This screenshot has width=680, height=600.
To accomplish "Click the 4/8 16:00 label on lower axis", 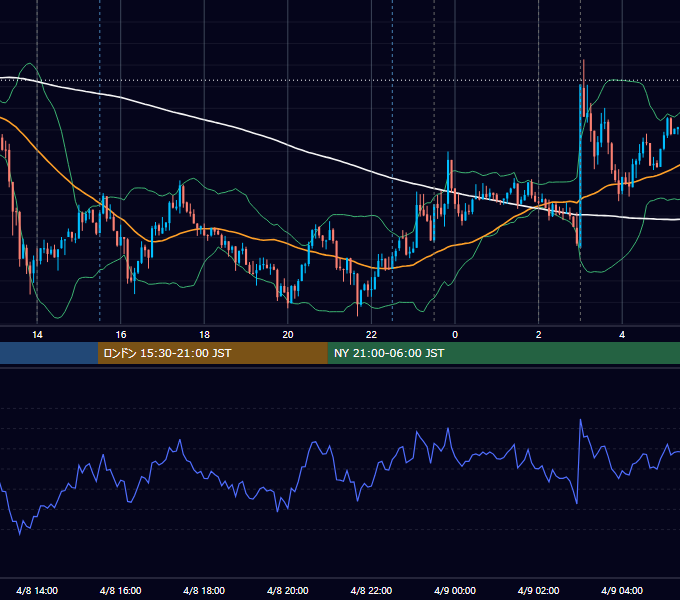I will pyautogui.click(x=121, y=591).
